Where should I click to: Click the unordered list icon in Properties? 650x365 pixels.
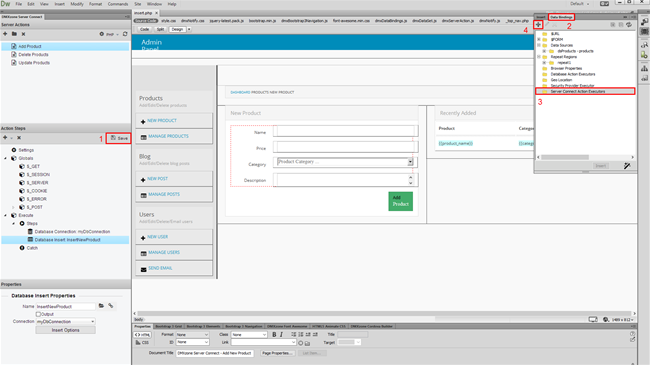click(x=293, y=334)
